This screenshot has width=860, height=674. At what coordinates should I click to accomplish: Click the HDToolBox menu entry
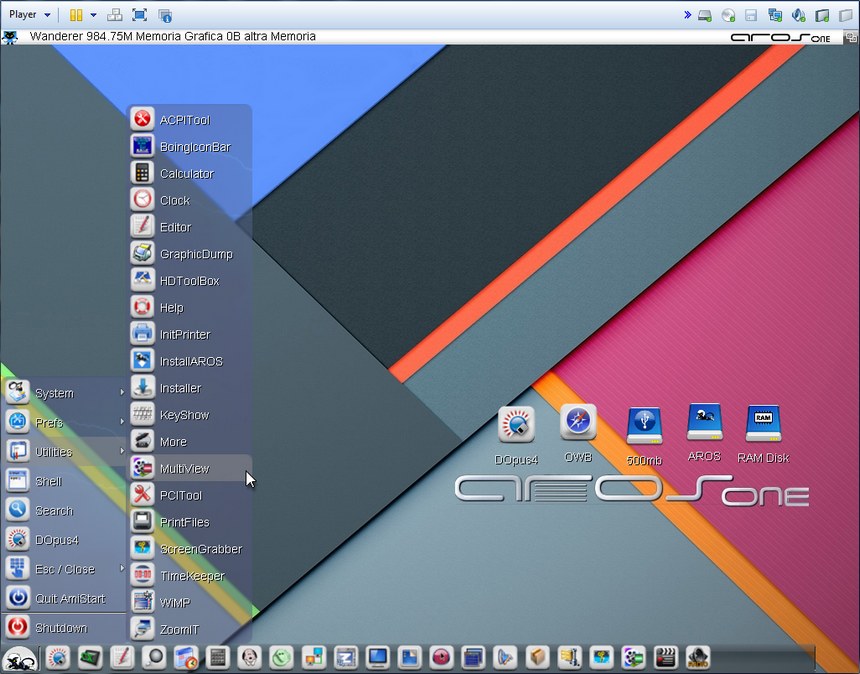[x=188, y=281]
